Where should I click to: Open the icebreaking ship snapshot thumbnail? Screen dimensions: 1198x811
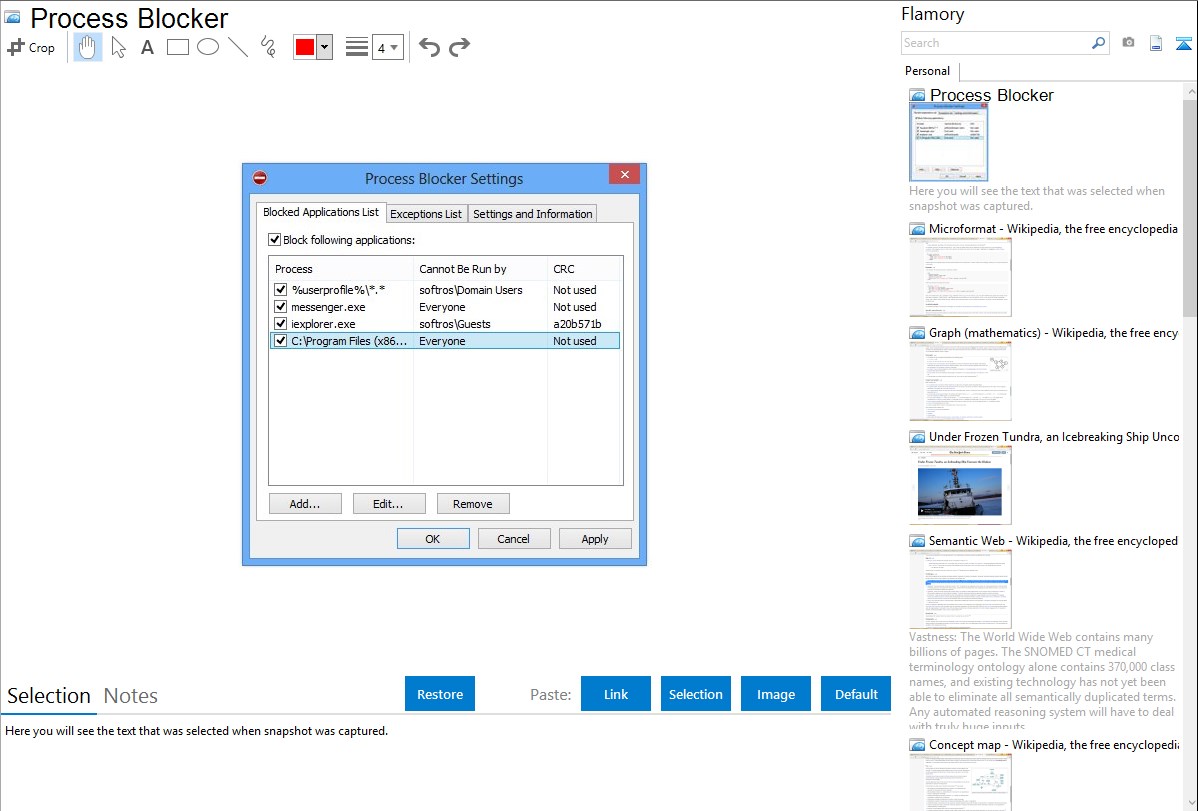(x=960, y=485)
